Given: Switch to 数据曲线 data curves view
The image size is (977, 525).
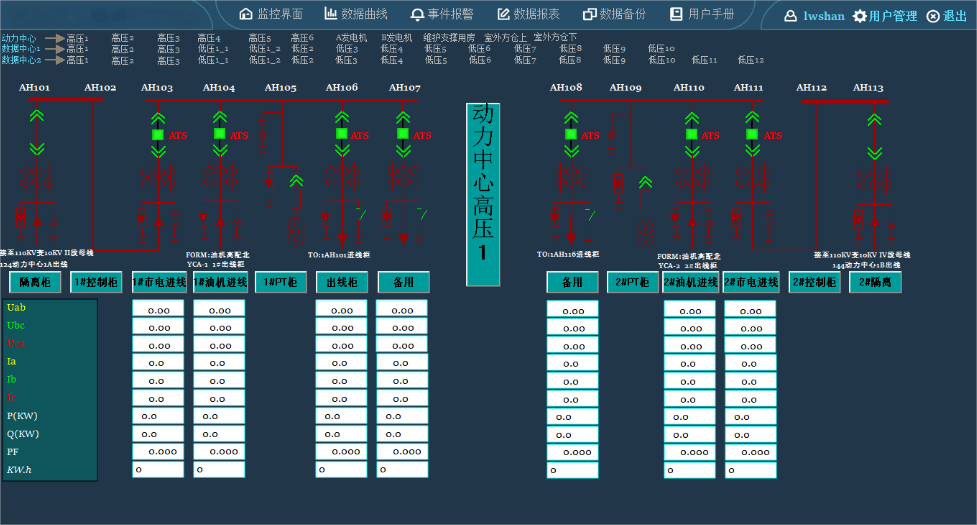Looking at the screenshot, I should pyautogui.click(x=356, y=14).
